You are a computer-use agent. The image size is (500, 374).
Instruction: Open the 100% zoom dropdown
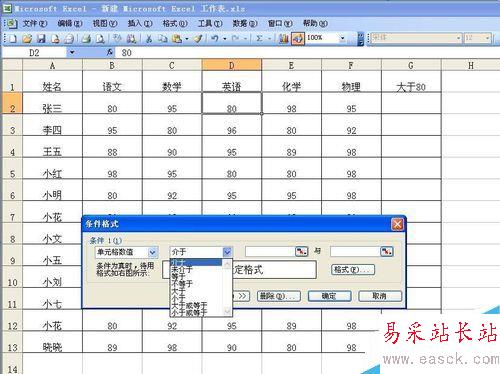tap(342, 38)
